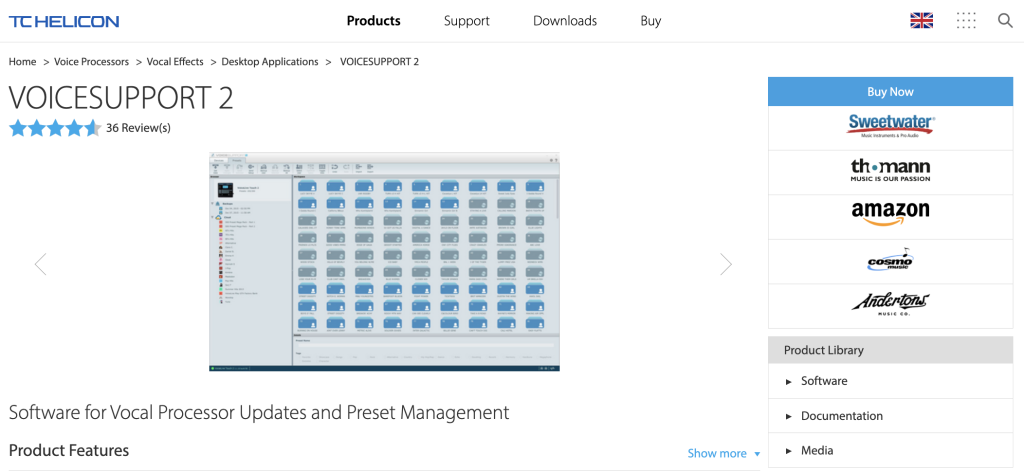The image size is (1024, 473).
Task: Open the UK flag language selector
Action: (921, 21)
